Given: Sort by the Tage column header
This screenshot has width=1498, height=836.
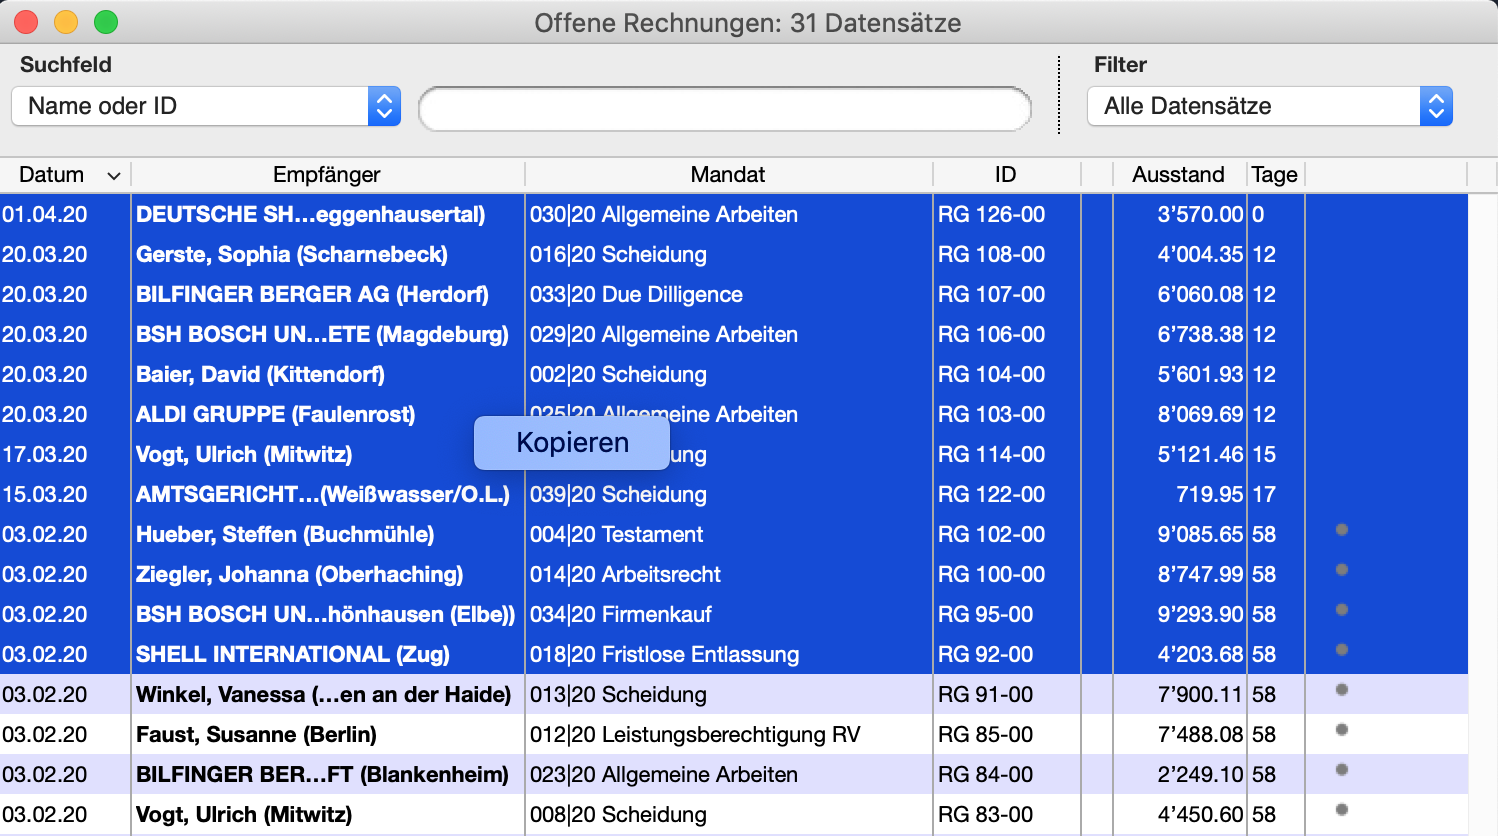Looking at the screenshot, I should [x=1274, y=175].
